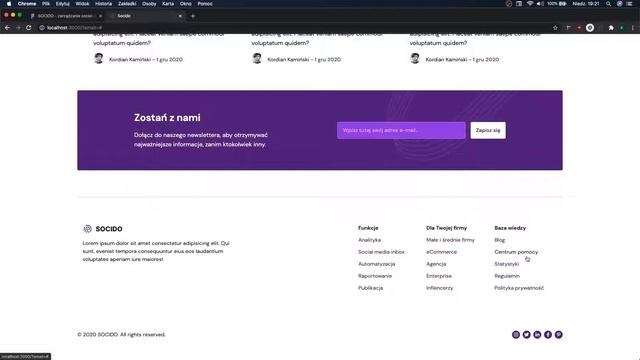Open the Automatyzacja footer link
Image resolution: width=640 pixels, height=360 pixels.
point(376,264)
